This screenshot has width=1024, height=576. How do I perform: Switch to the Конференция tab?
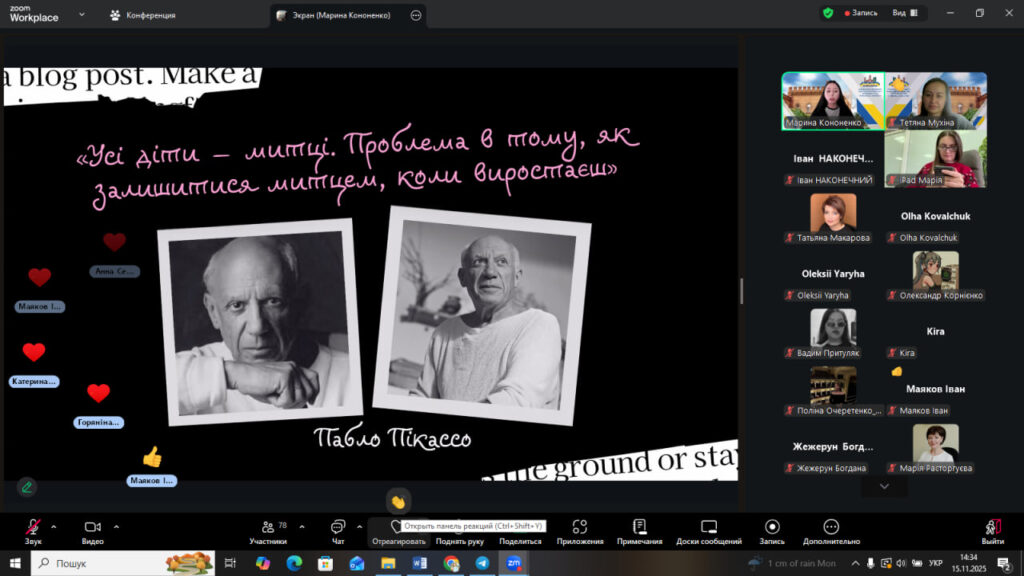[143, 15]
